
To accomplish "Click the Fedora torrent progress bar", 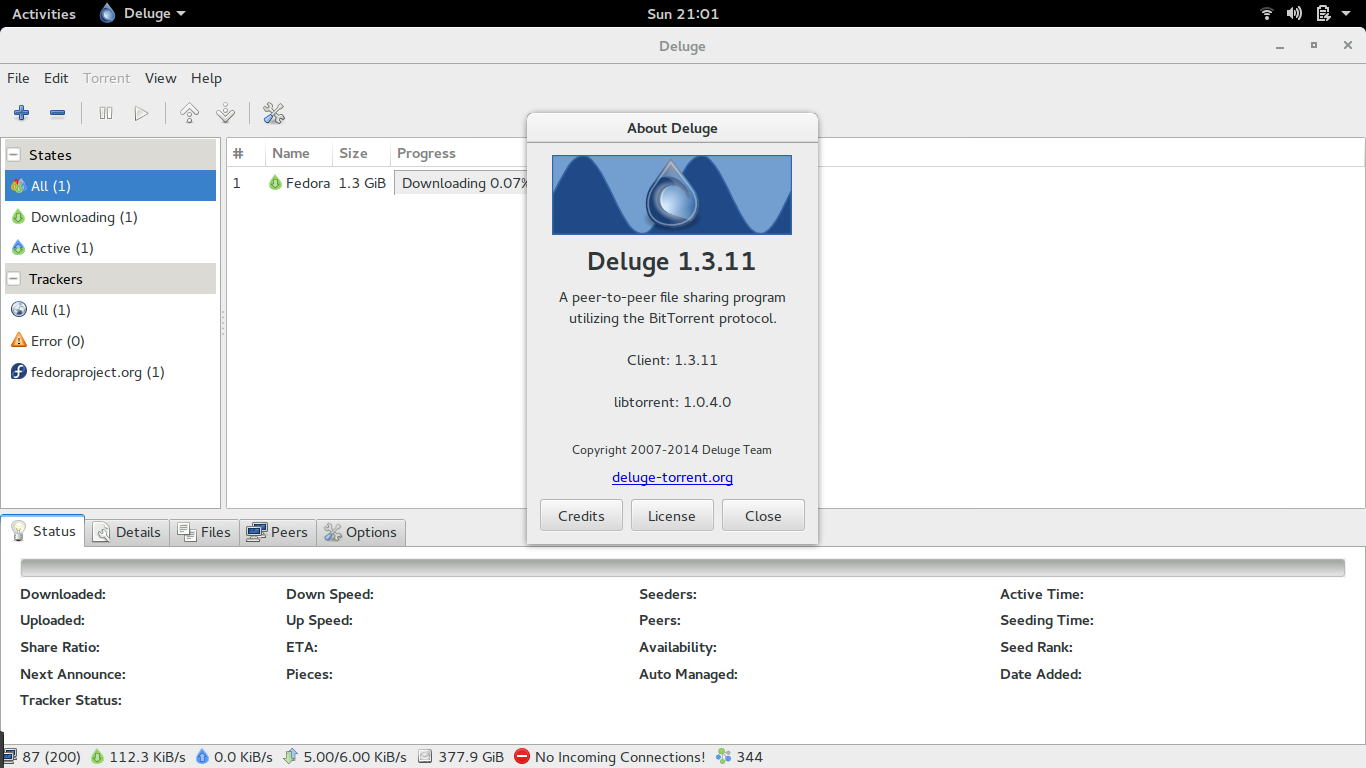I will [x=461, y=183].
